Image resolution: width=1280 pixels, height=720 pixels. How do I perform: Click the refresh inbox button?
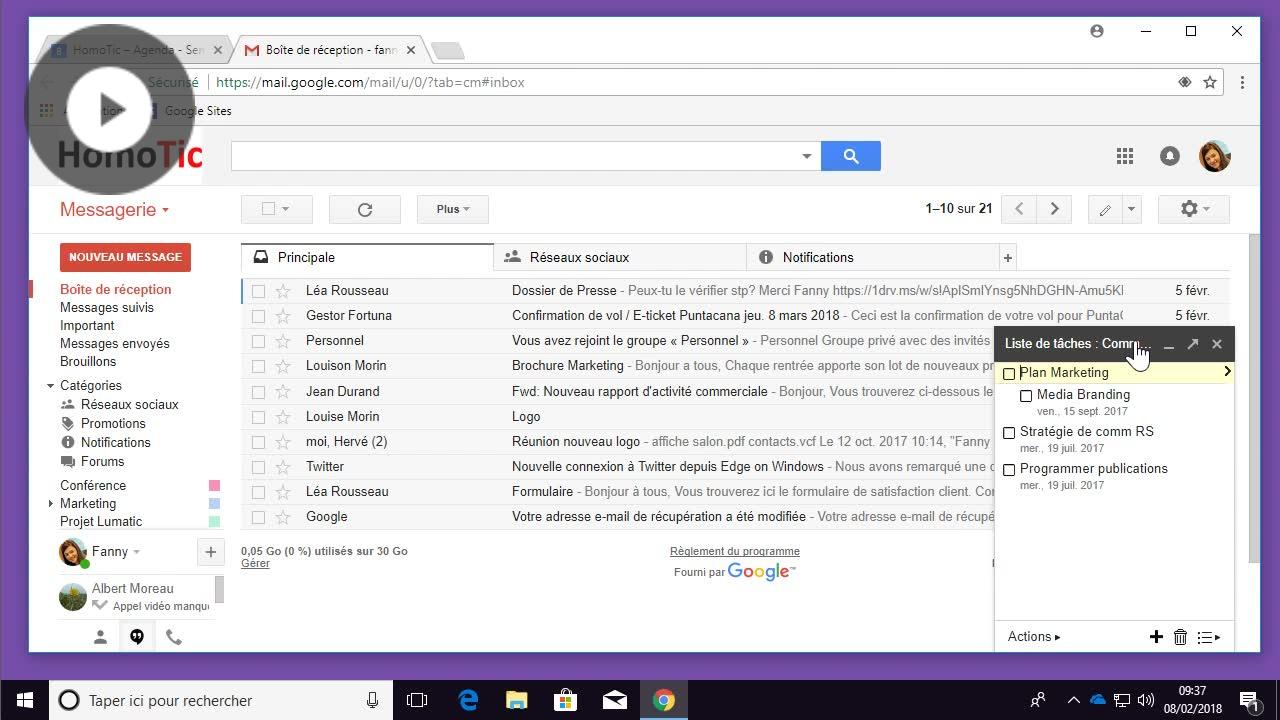pos(364,209)
